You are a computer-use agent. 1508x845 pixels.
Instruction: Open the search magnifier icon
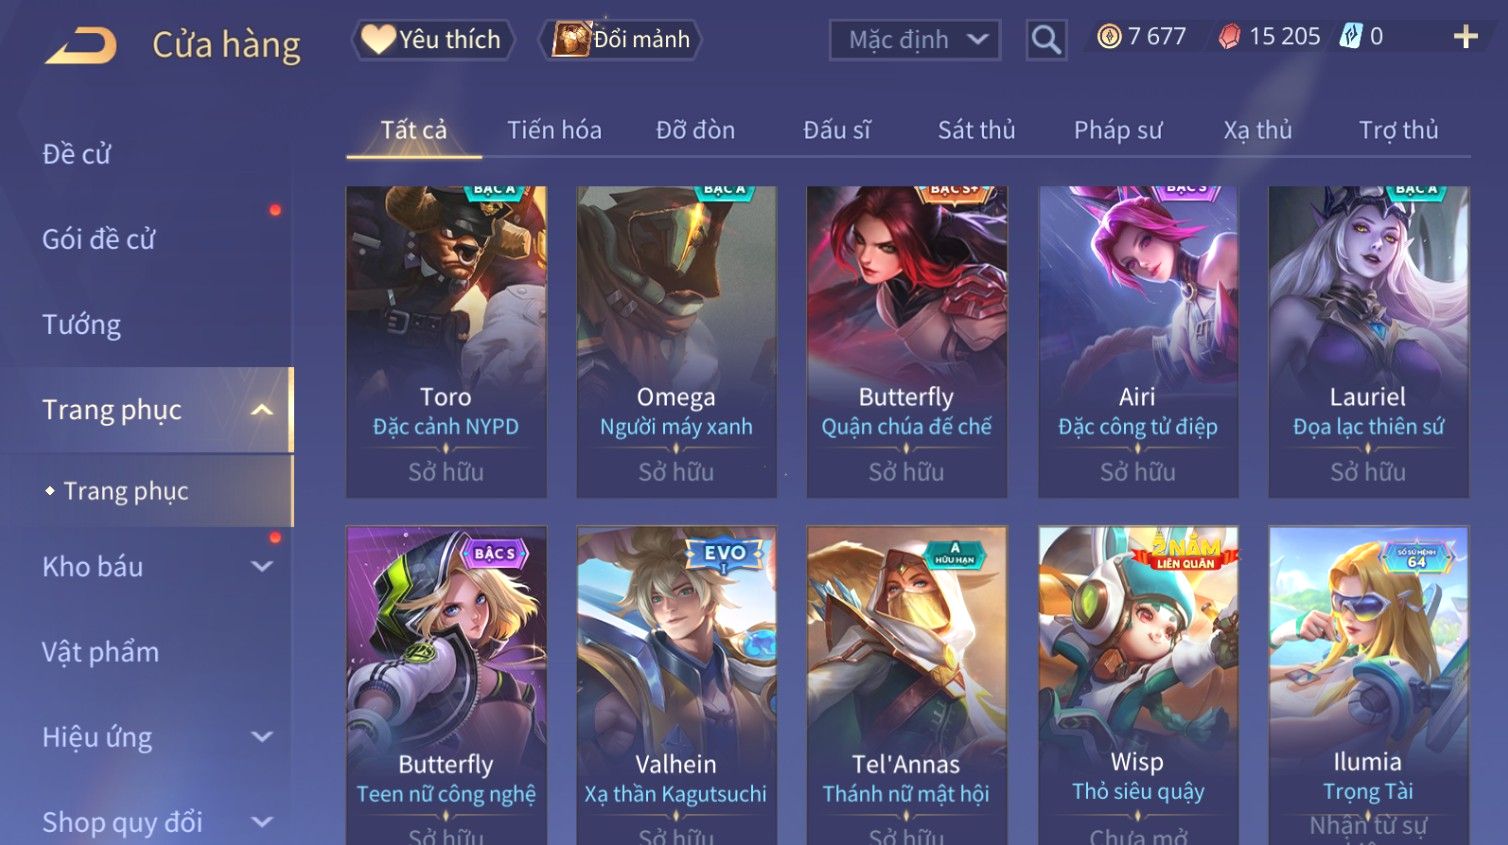(1046, 40)
